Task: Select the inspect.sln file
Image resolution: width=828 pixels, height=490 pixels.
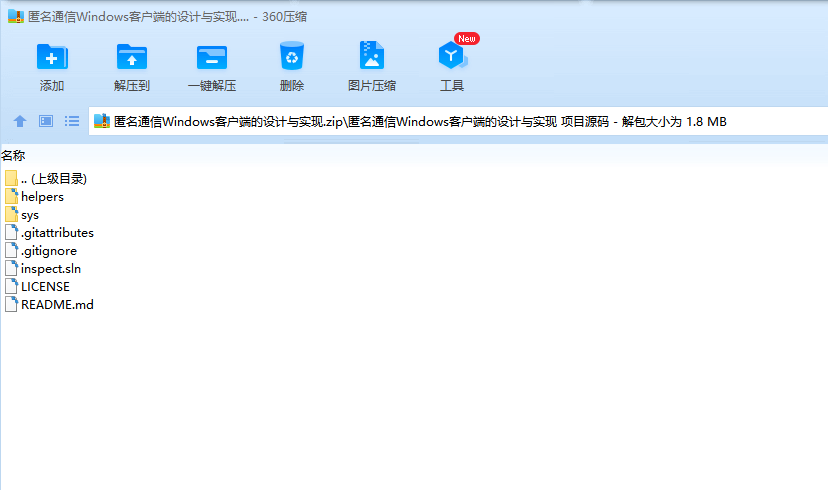Action: (43, 268)
